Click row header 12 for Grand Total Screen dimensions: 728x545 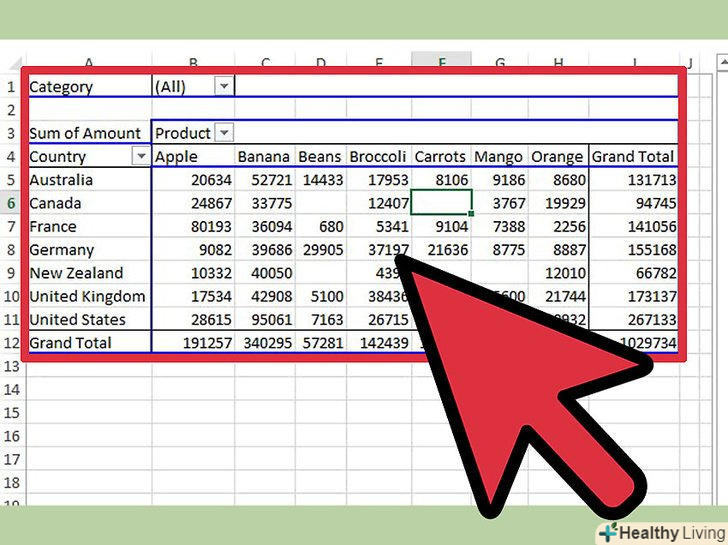point(10,343)
